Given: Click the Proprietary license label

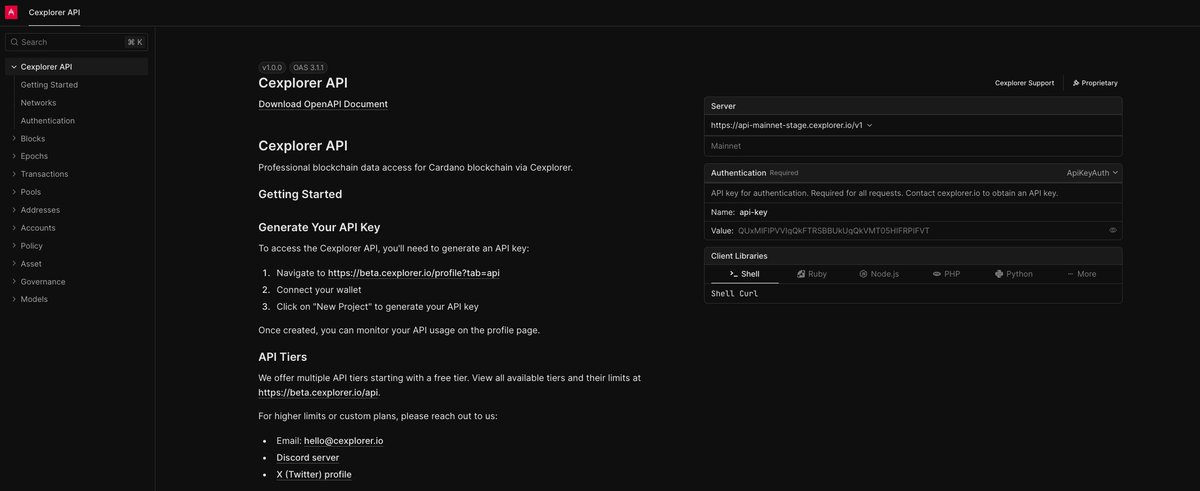Looking at the screenshot, I should (x=1095, y=83).
